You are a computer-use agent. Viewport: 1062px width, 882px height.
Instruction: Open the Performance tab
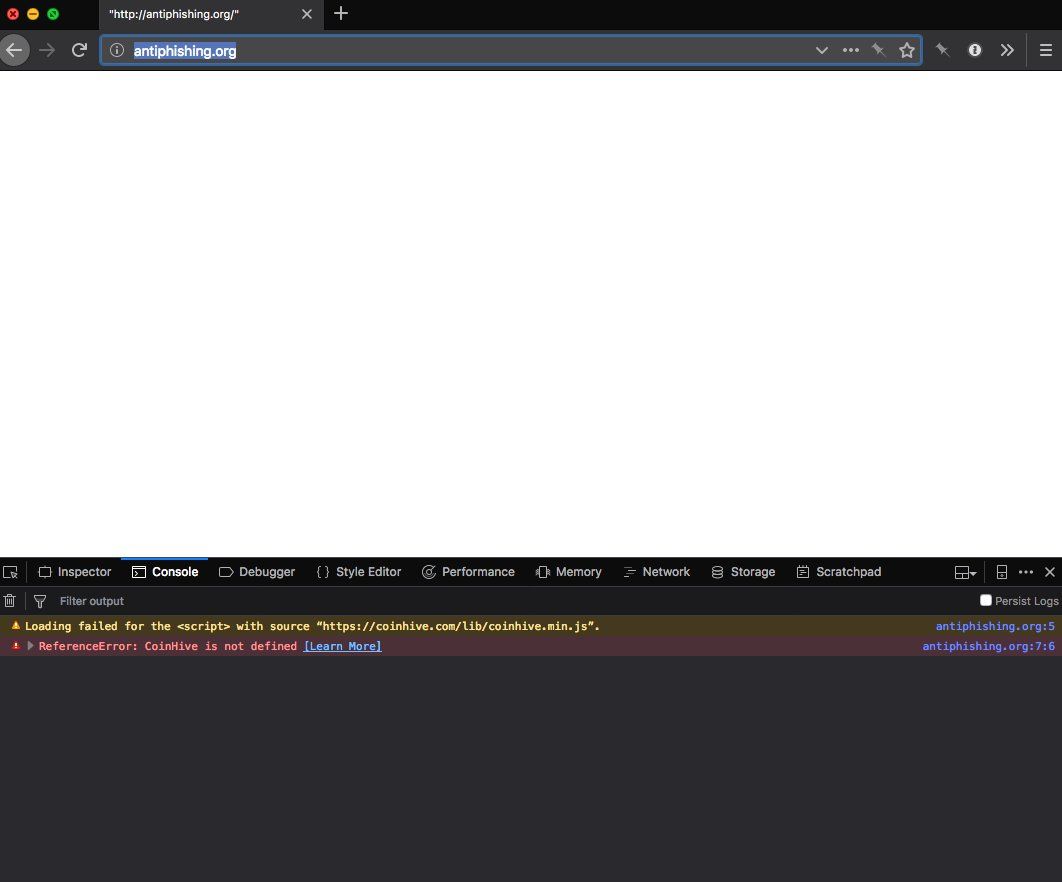pos(468,572)
